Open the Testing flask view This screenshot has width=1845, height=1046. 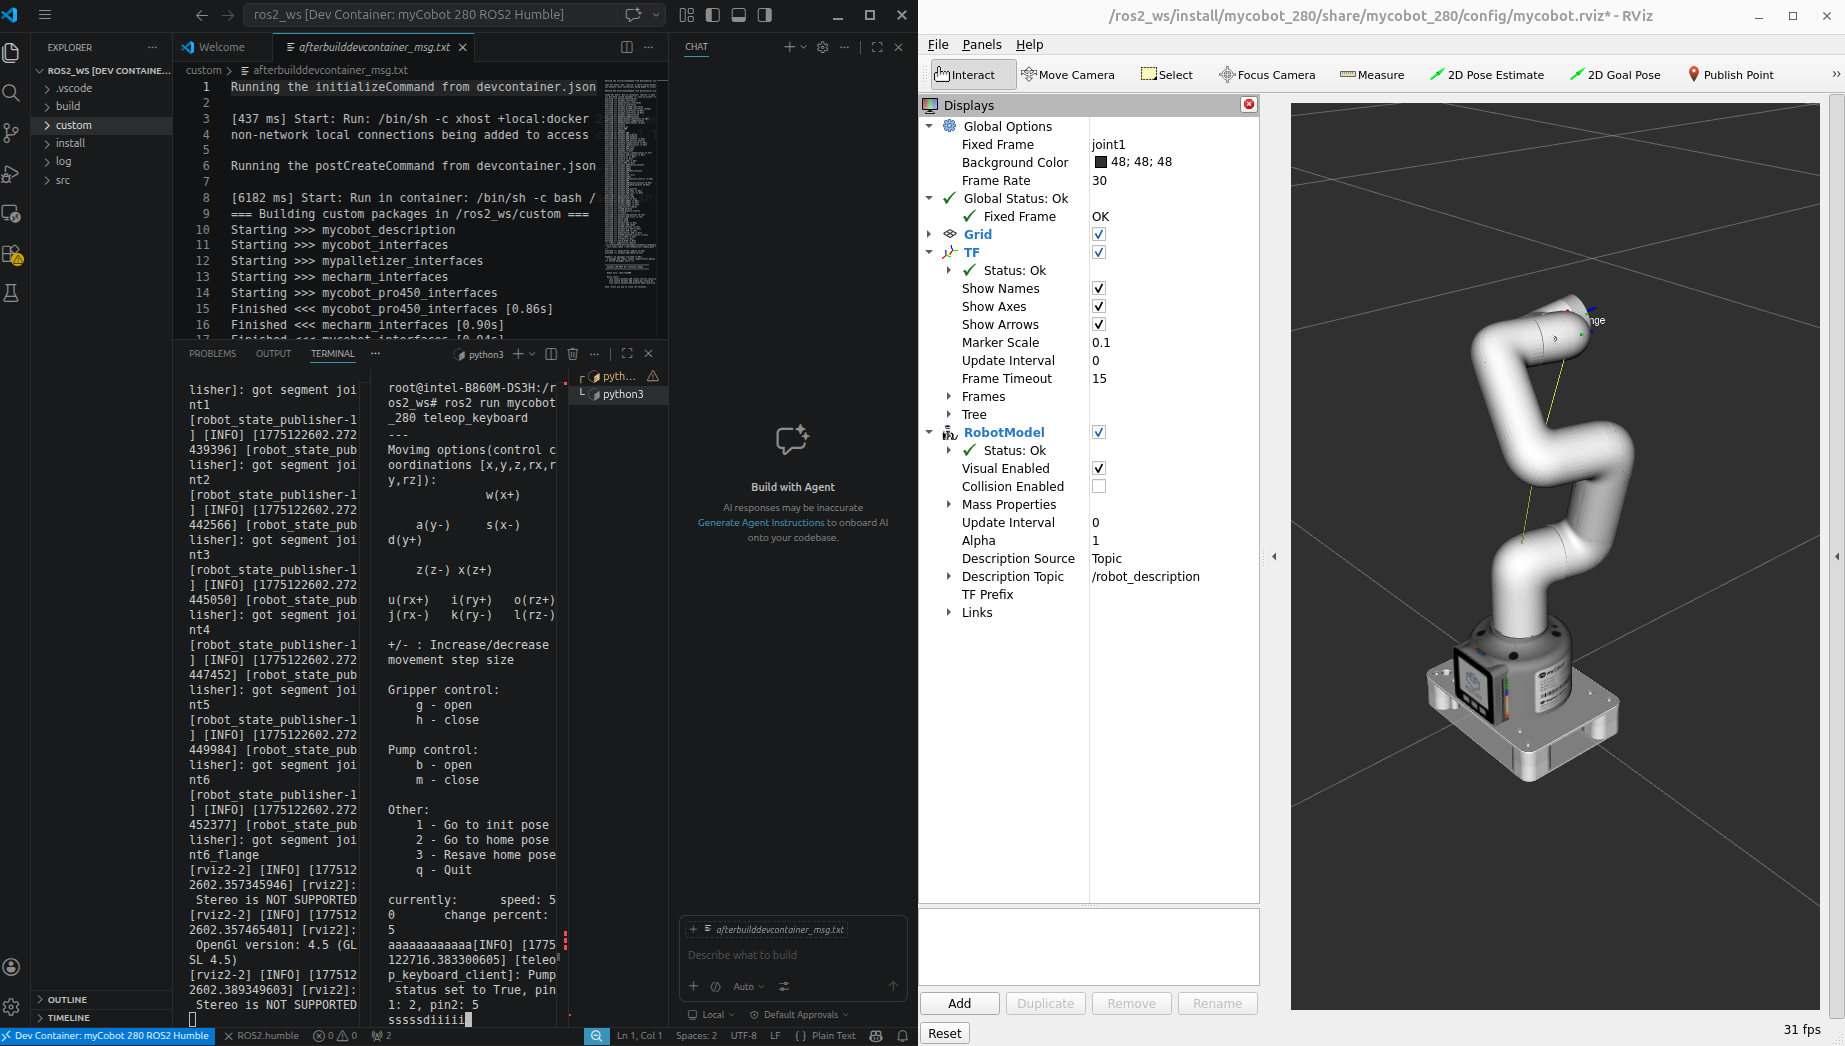[12, 294]
